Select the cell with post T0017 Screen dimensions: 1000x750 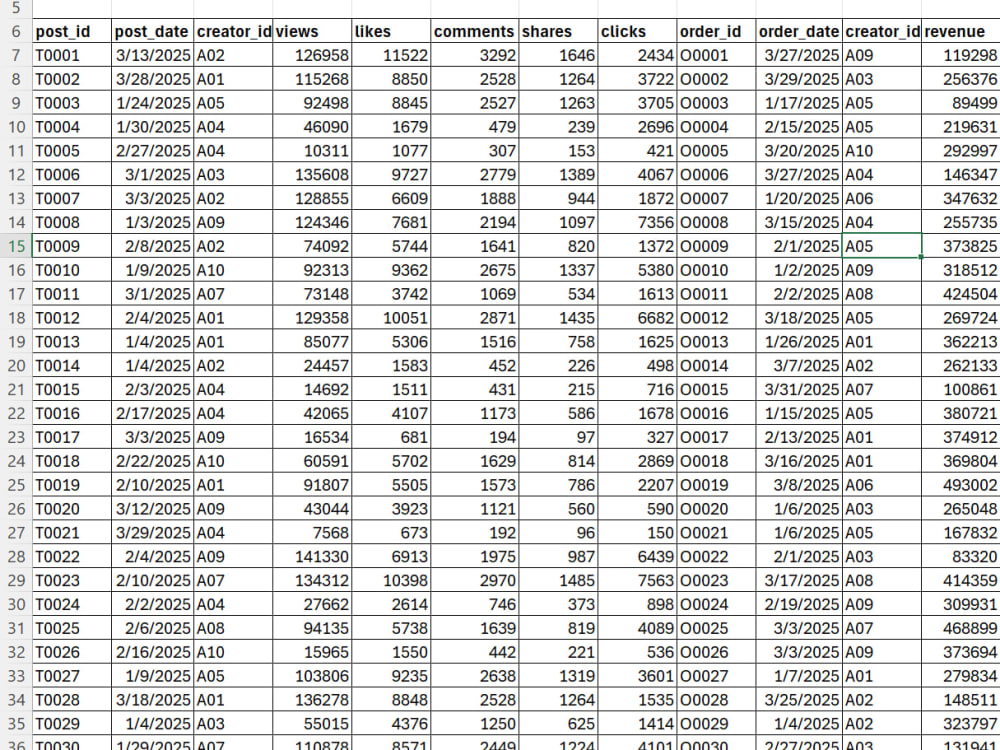pos(71,438)
